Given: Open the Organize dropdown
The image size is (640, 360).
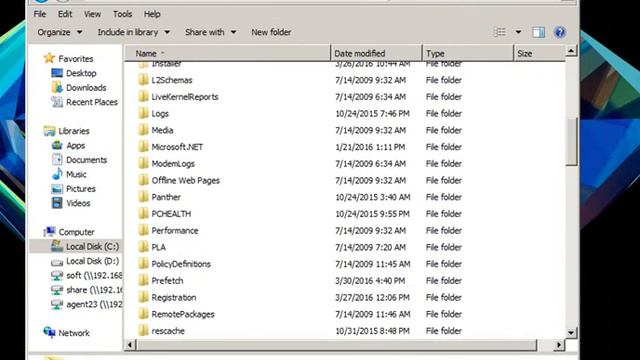Looking at the screenshot, I should [60, 32].
